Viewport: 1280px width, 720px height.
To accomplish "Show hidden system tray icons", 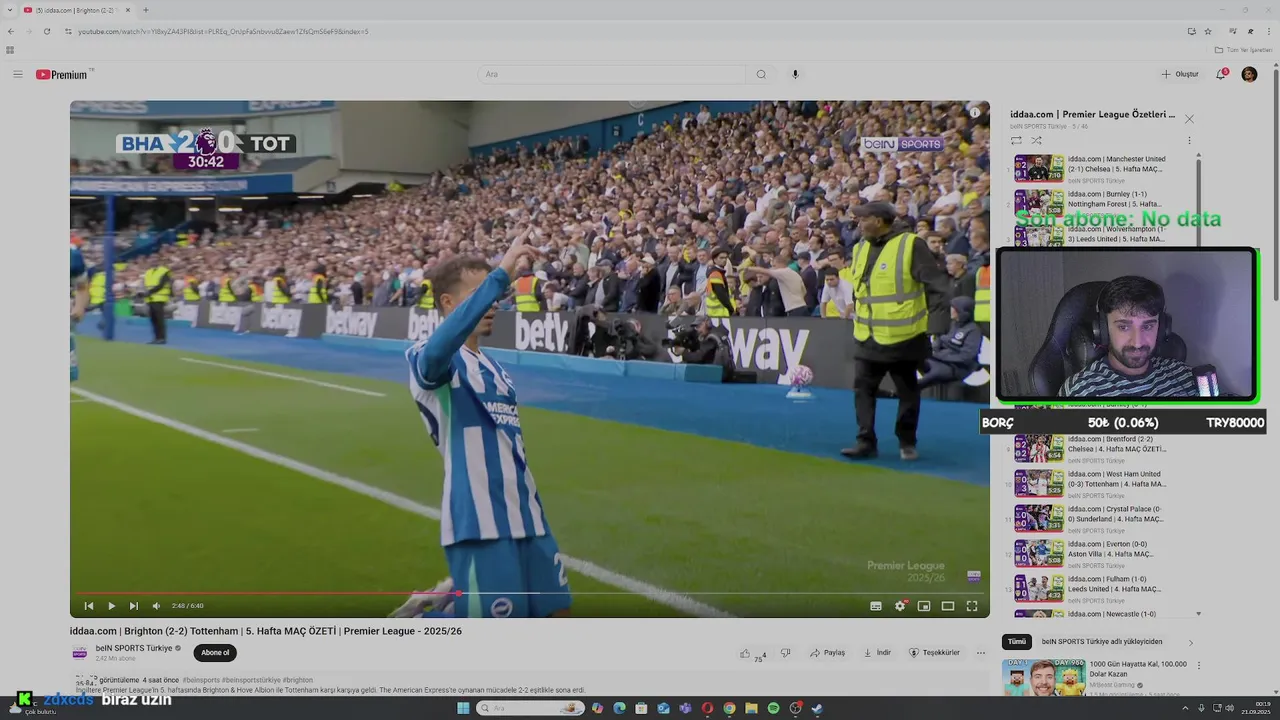I will [1185, 708].
